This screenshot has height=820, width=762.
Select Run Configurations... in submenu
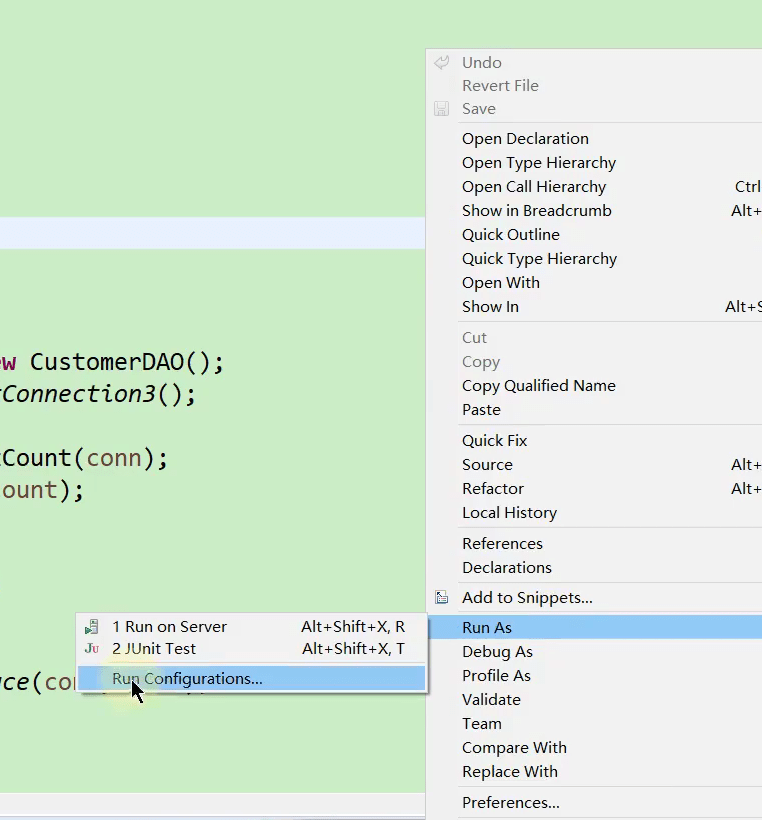click(x=187, y=679)
